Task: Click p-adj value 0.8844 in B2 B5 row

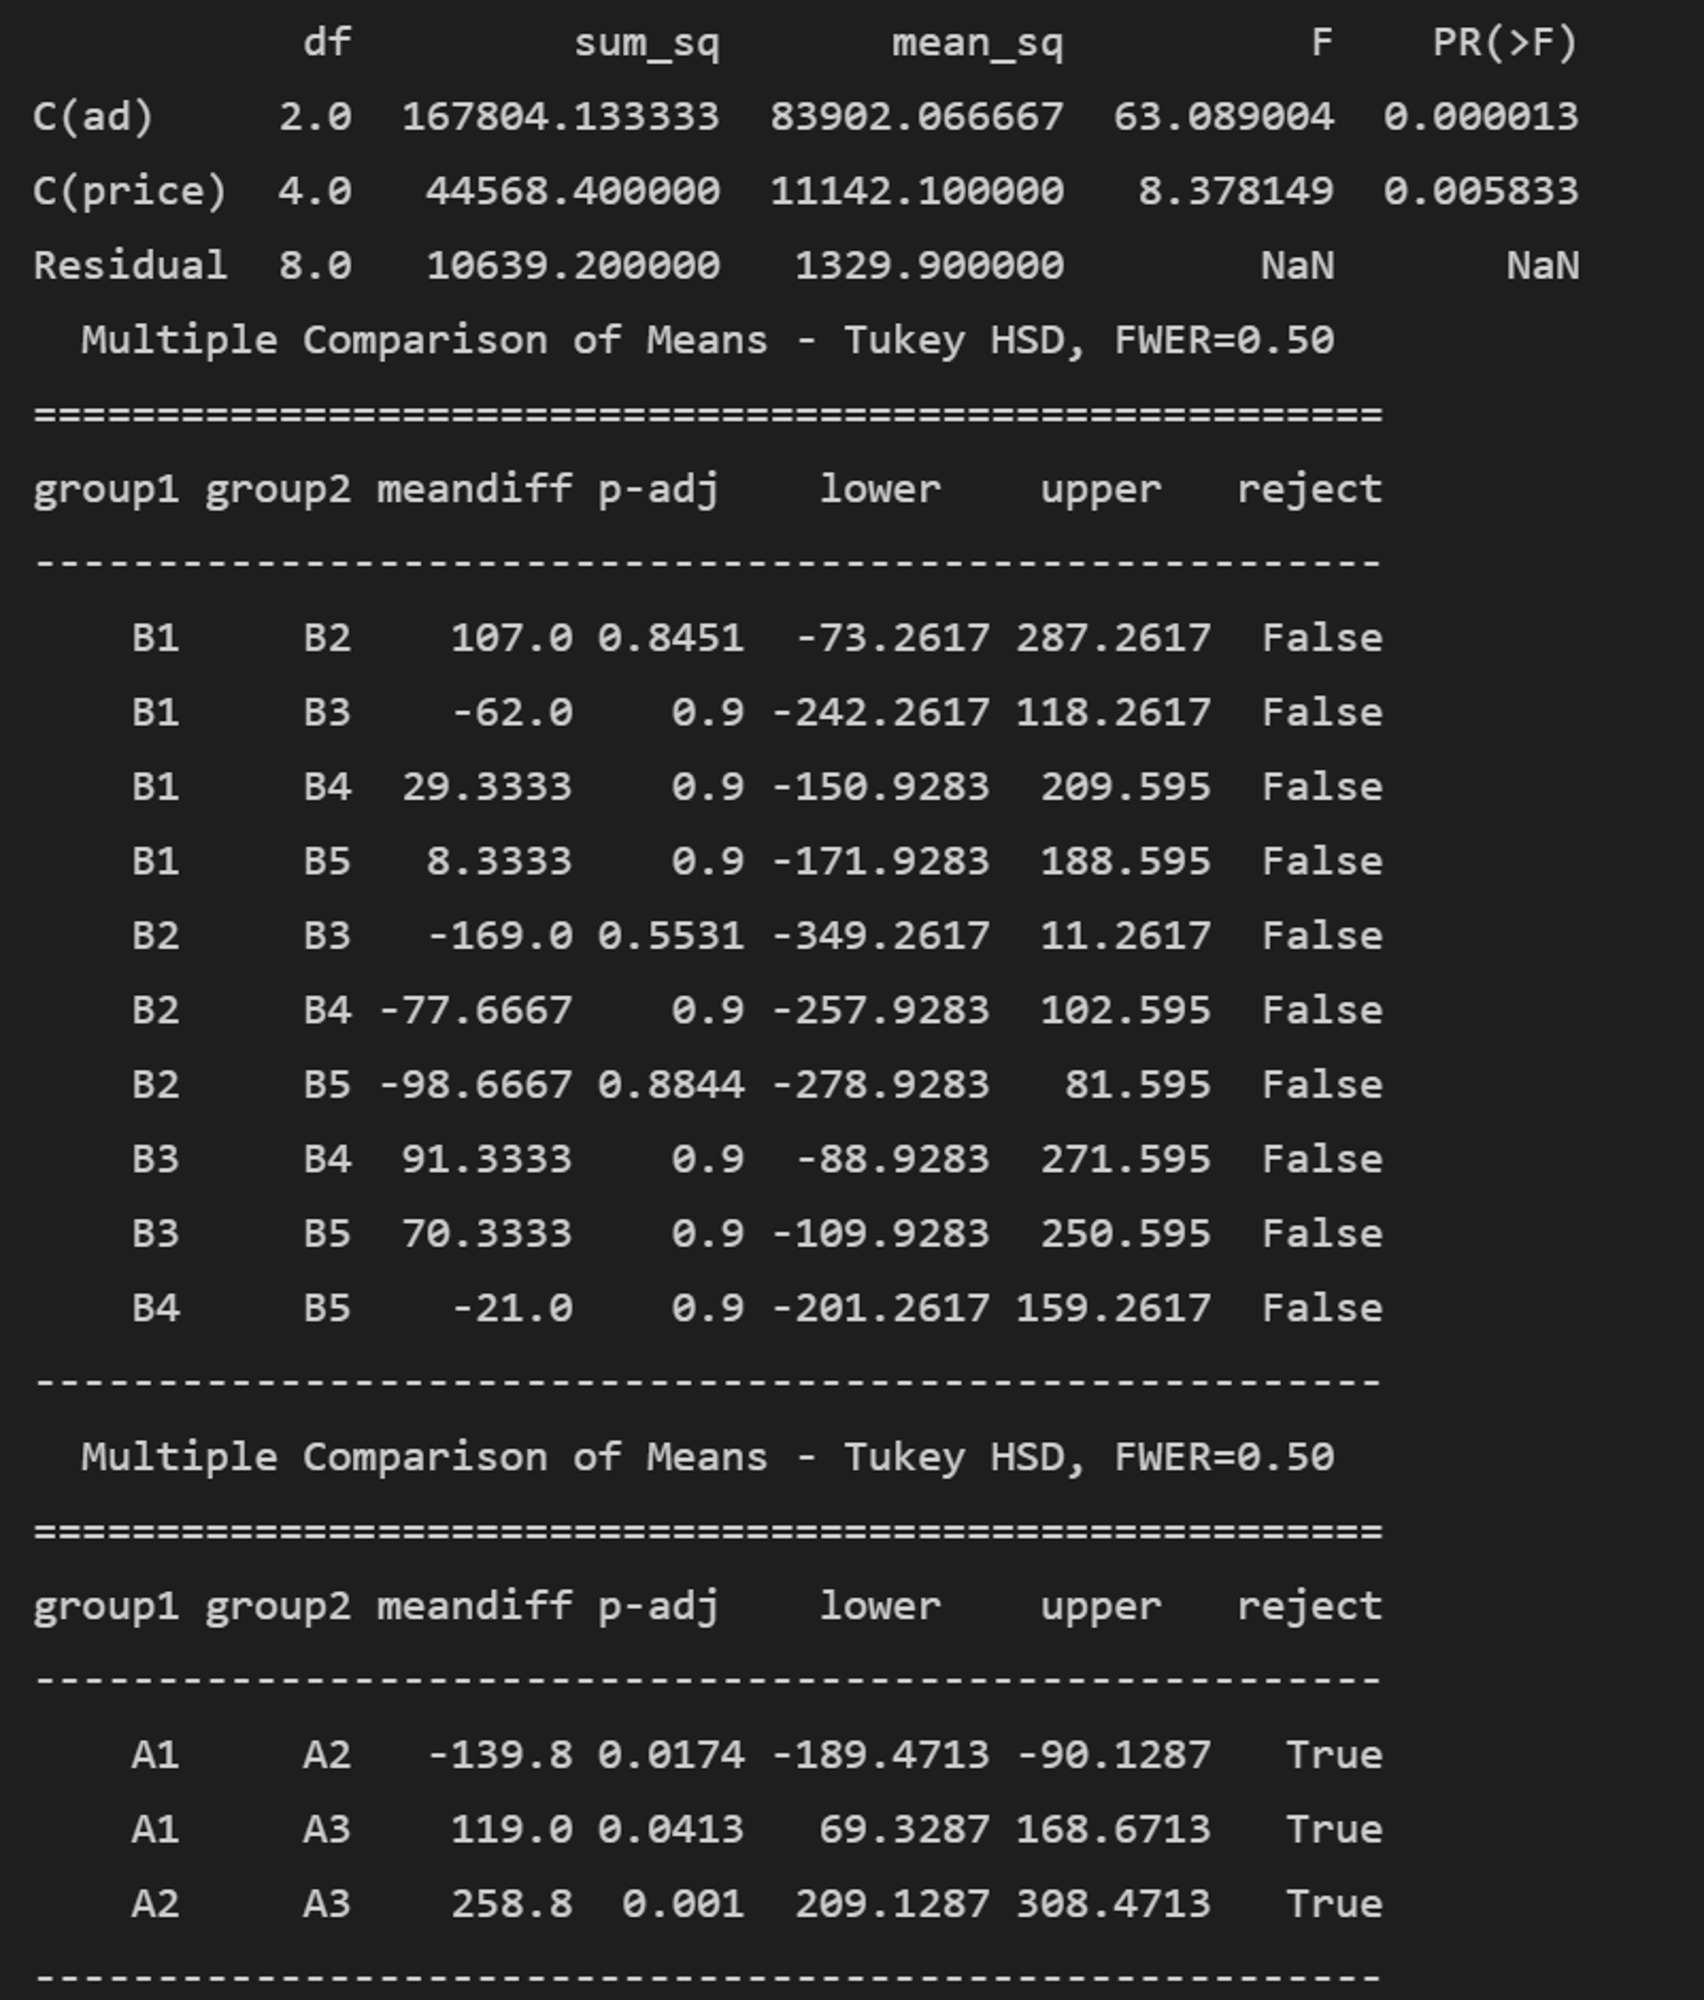Action: click(x=670, y=1084)
